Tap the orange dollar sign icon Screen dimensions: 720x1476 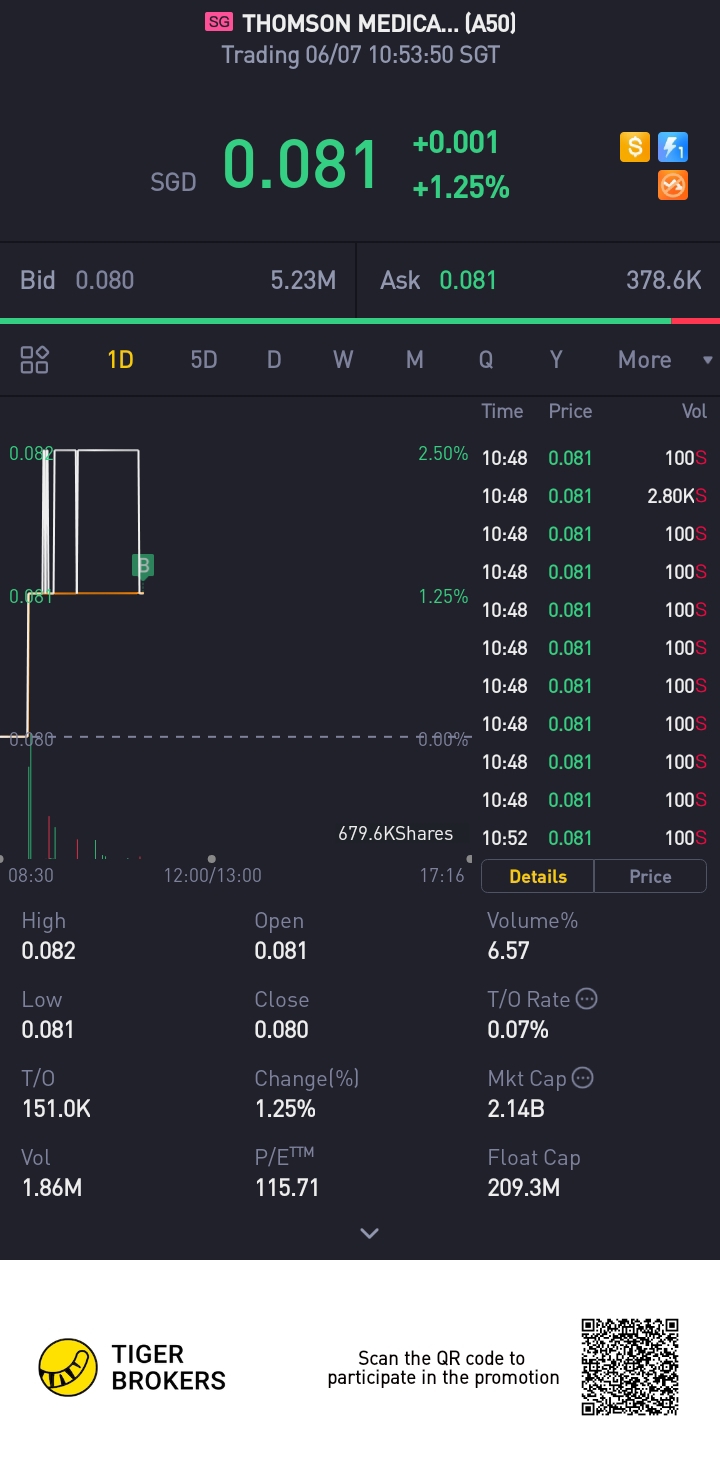(634, 148)
